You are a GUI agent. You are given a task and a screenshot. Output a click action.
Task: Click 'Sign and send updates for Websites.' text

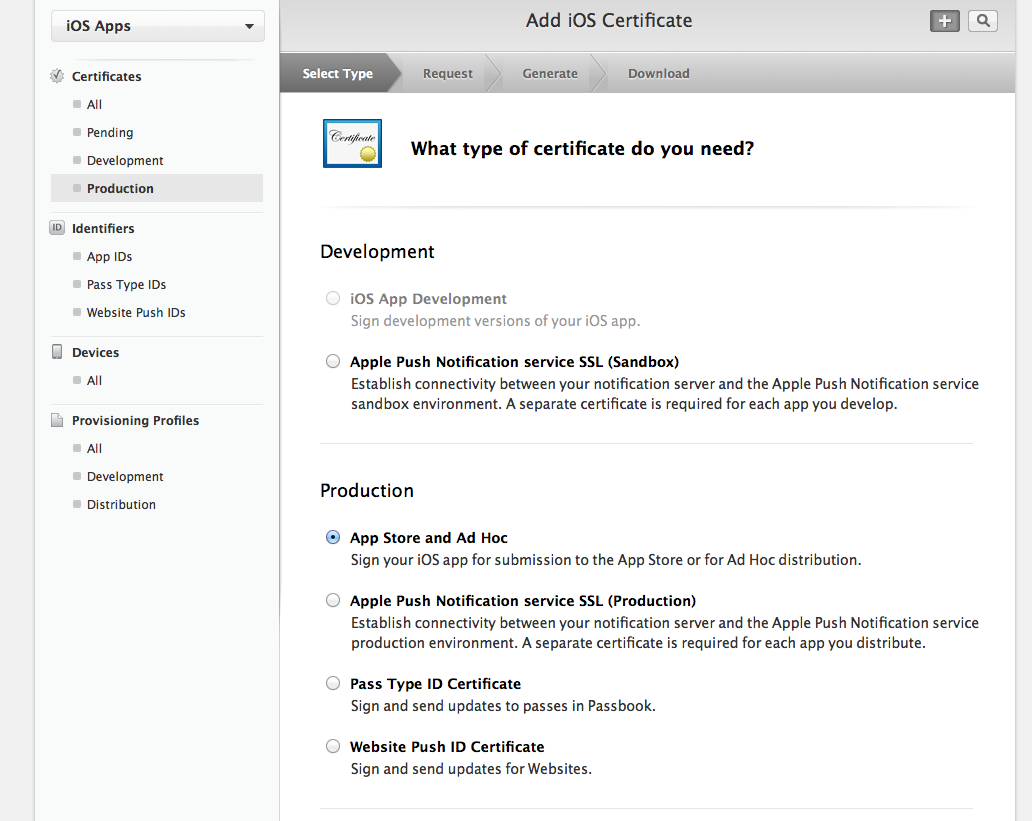point(471,769)
